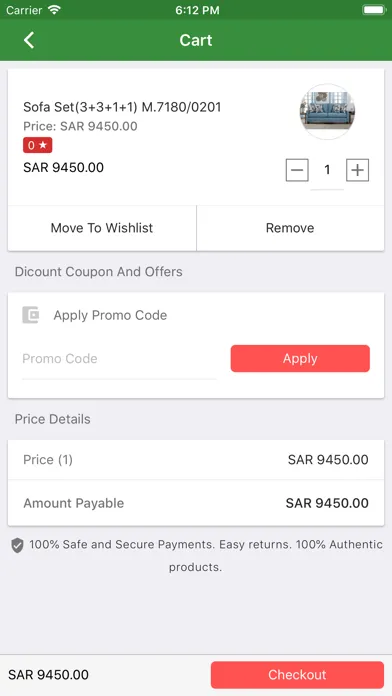Image resolution: width=392 pixels, height=696 pixels.
Task: Apply the entered promo code
Action: (x=300, y=359)
